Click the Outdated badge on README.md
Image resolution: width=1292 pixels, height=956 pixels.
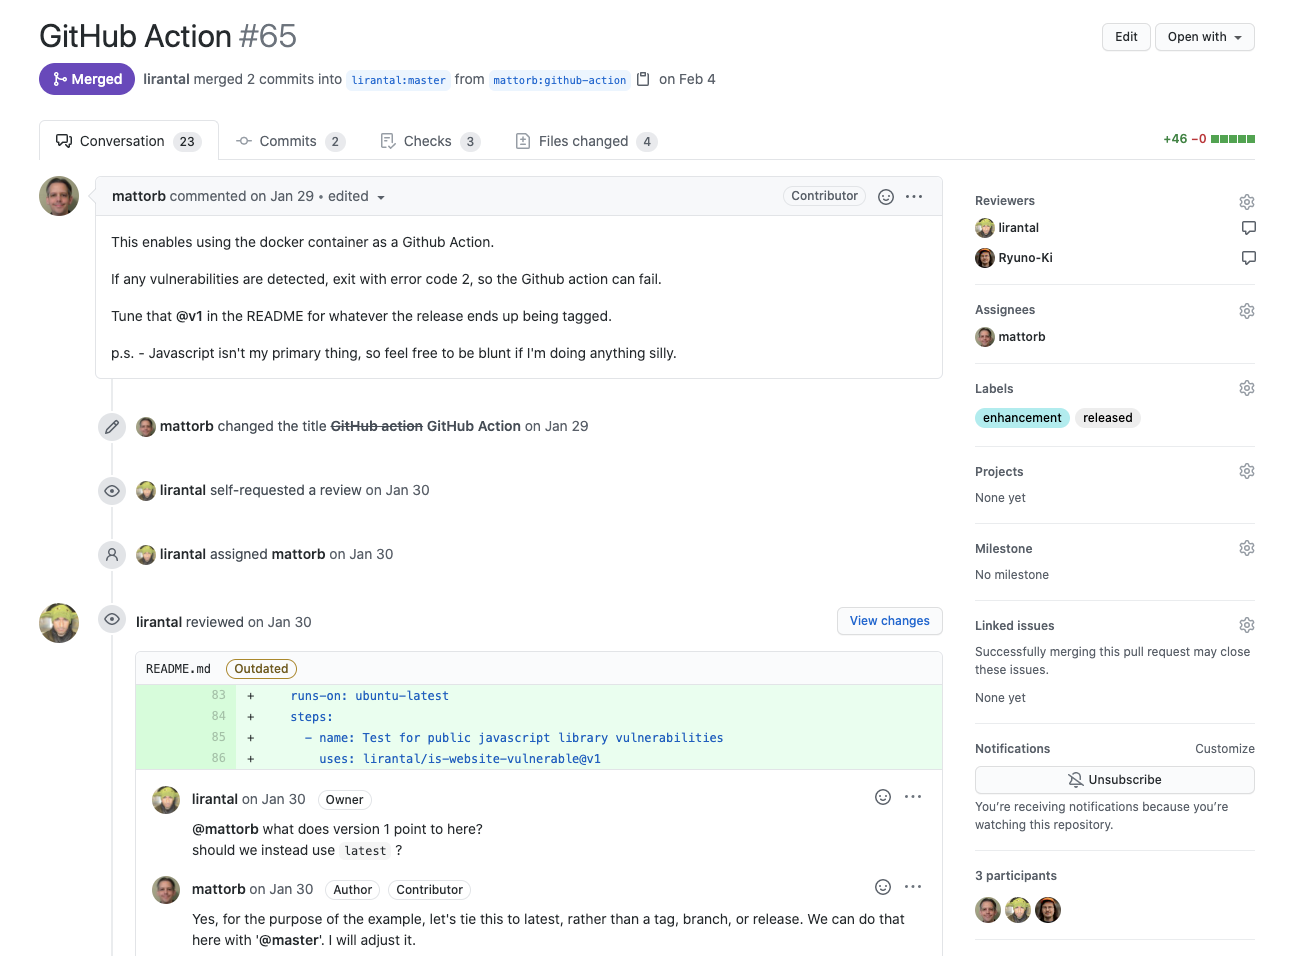coord(261,669)
